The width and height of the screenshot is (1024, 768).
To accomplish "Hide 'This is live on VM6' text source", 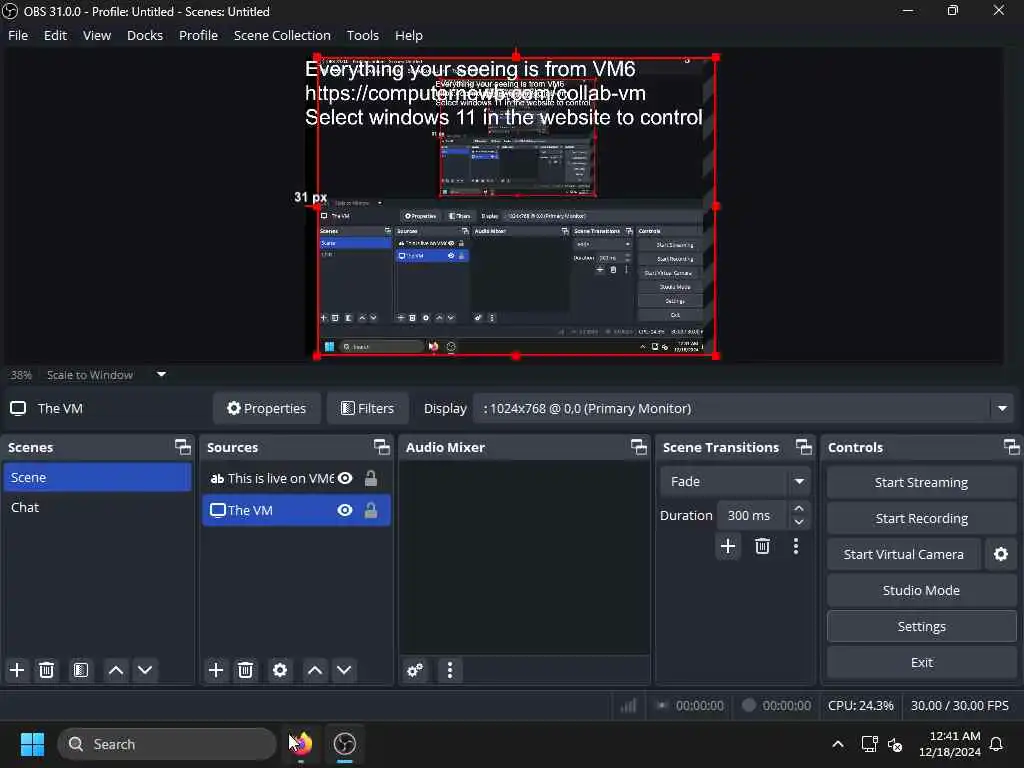I will tap(345, 479).
